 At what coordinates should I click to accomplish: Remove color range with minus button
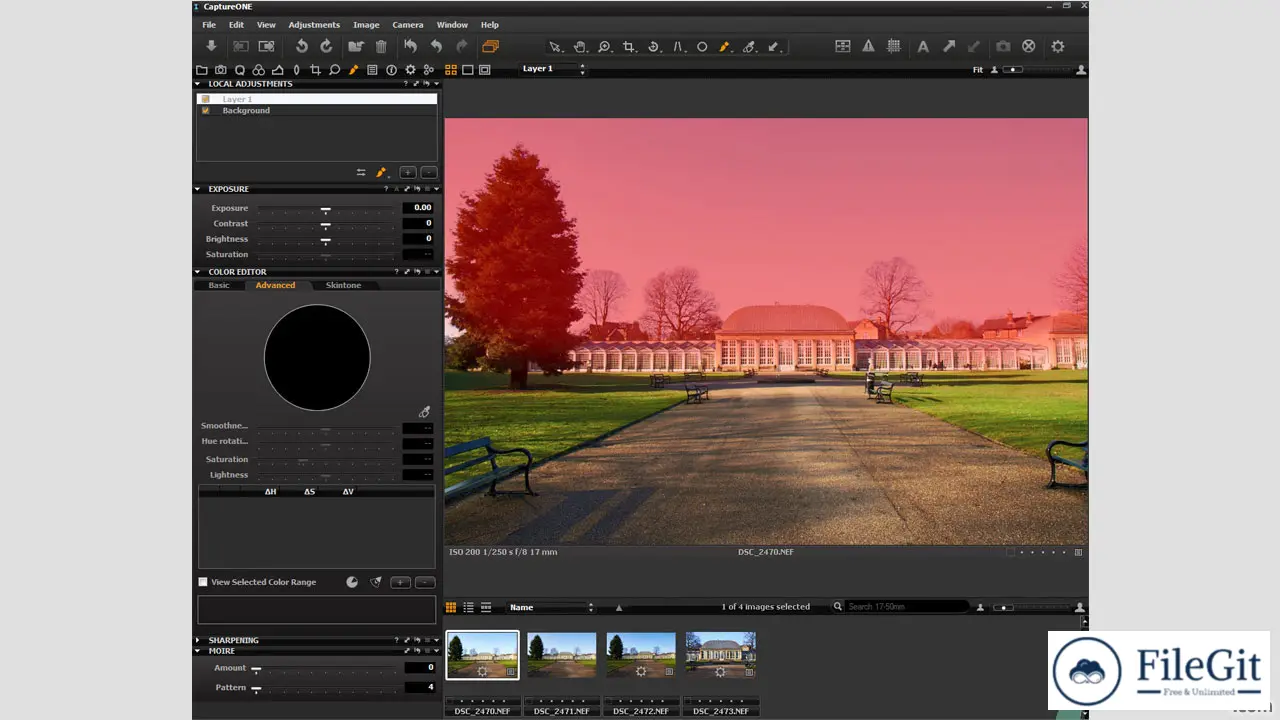tap(425, 582)
